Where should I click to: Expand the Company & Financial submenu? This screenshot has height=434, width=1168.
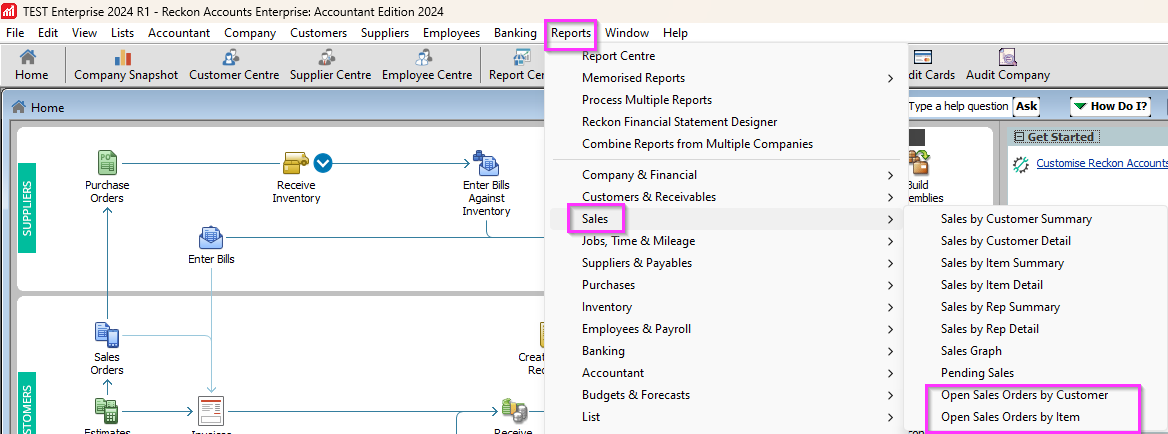tap(890, 175)
